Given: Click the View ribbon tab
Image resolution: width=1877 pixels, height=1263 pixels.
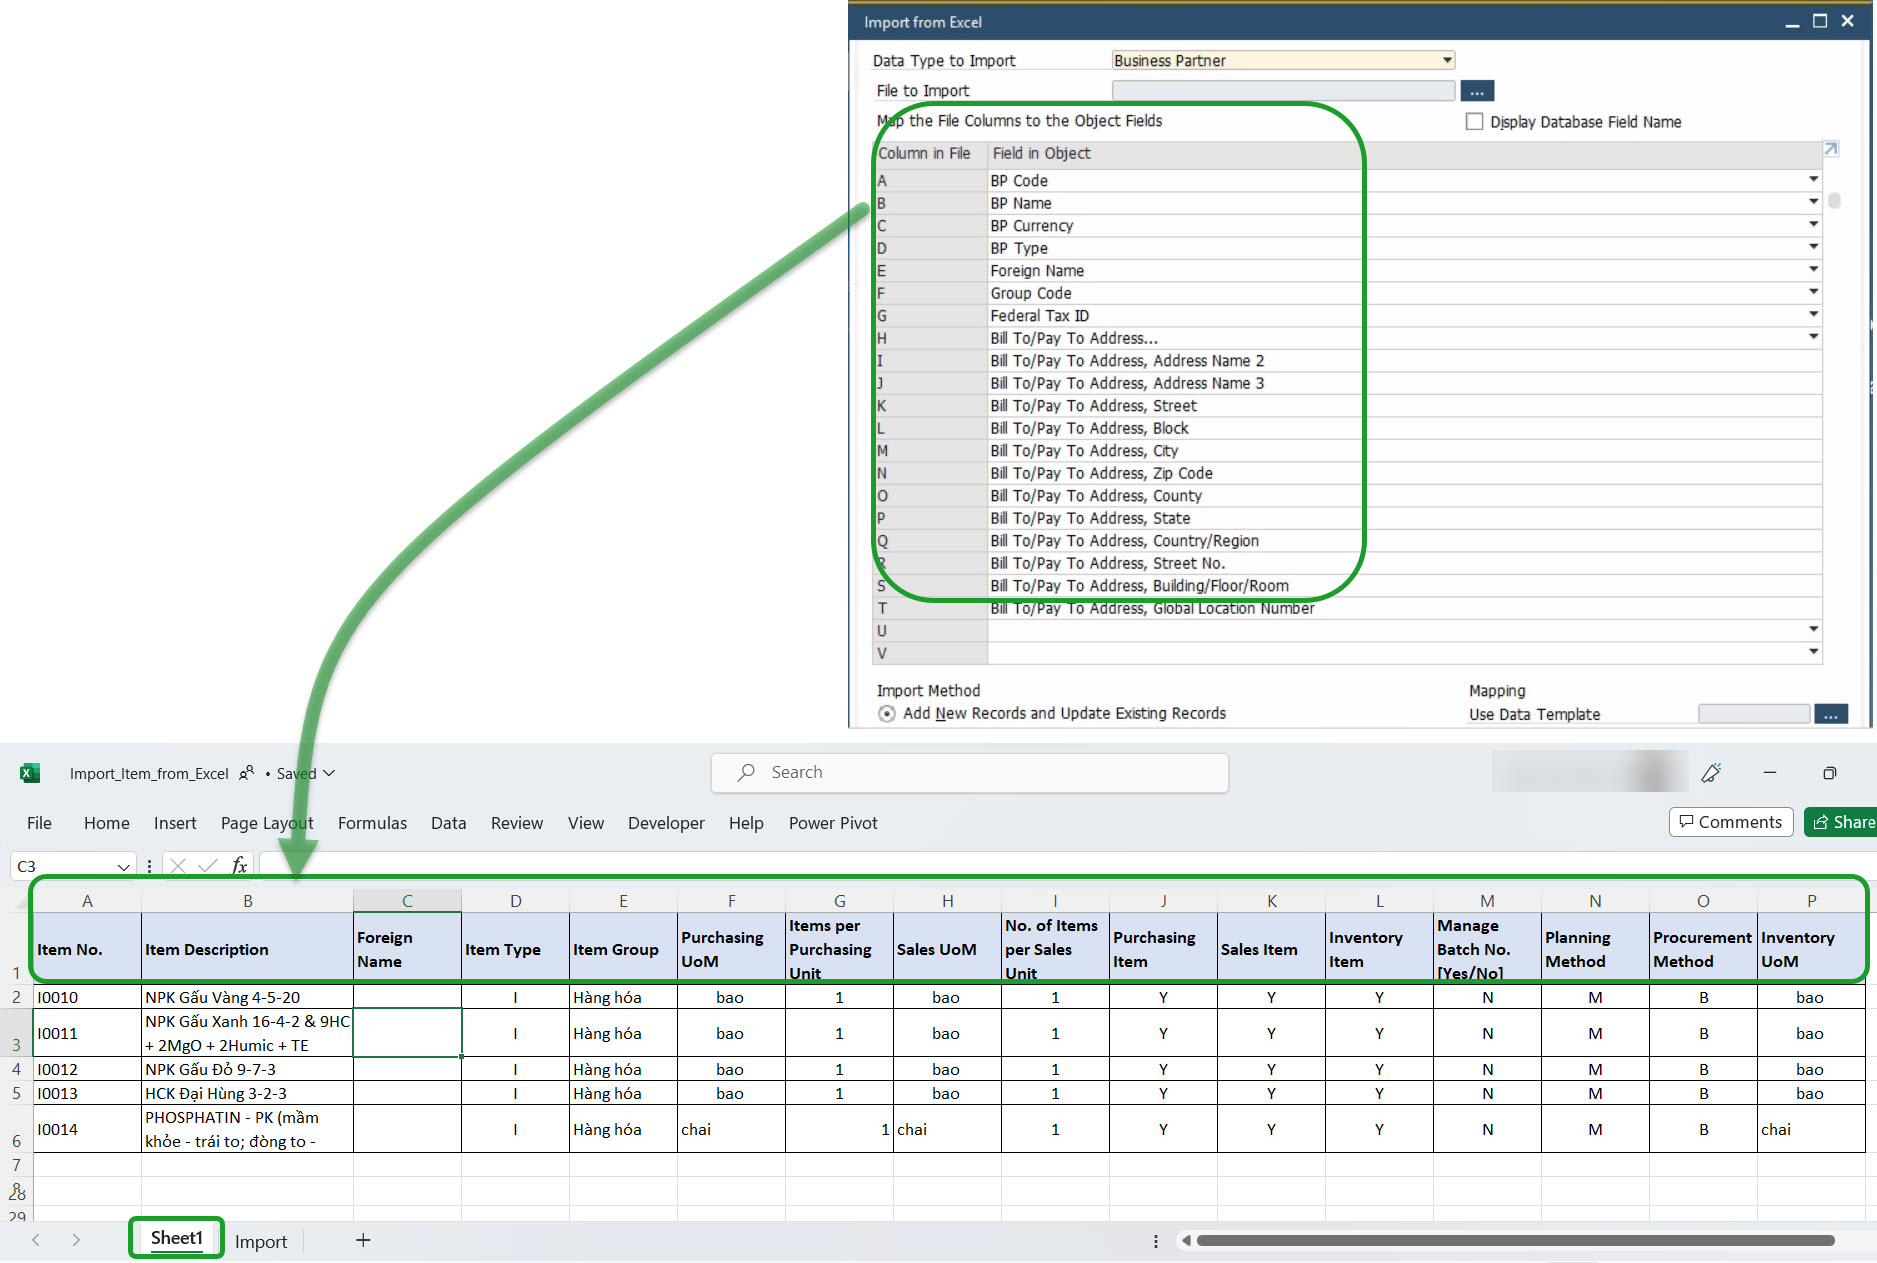Looking at the screenshot, I should click(586, 823).
